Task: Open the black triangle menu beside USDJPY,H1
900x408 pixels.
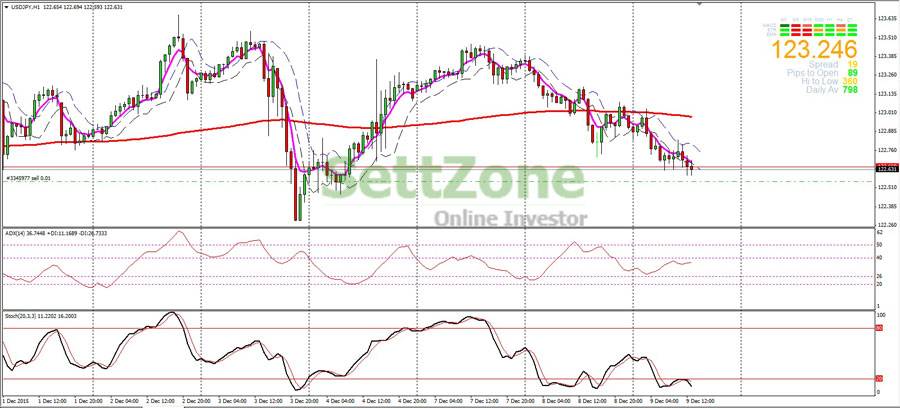Action: click(x=6, y=6)
